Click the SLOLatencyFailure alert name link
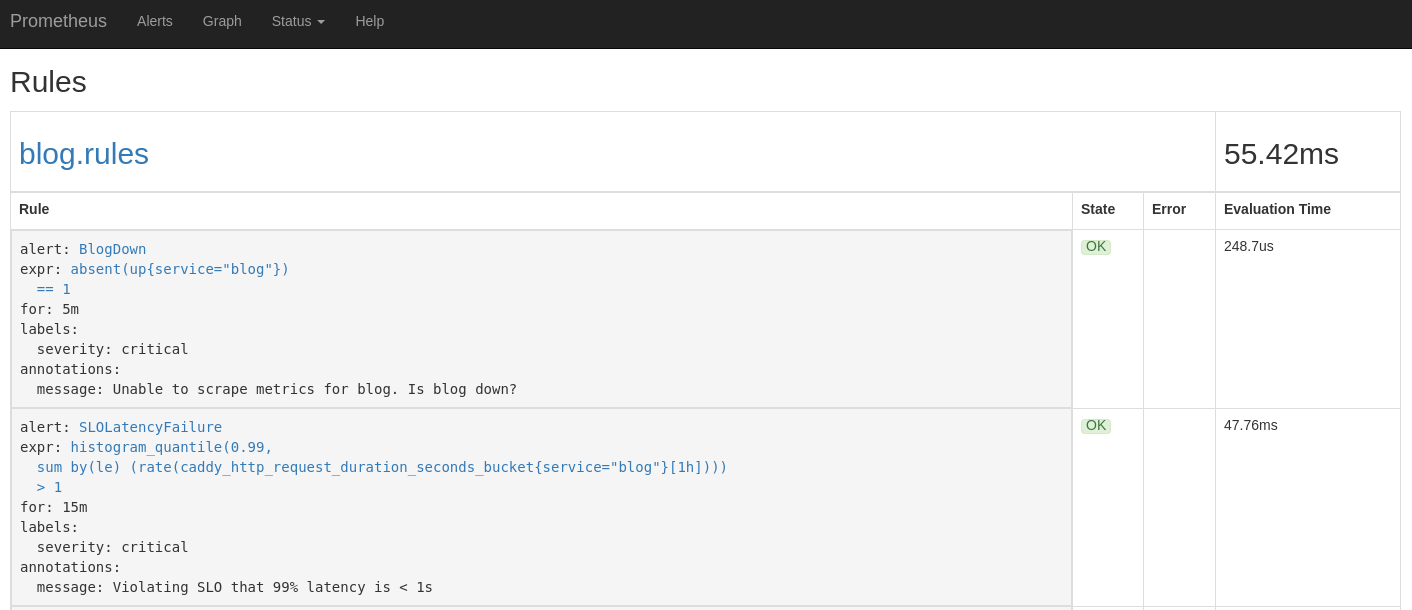The image size is (1412, 610). coord(150,427)
